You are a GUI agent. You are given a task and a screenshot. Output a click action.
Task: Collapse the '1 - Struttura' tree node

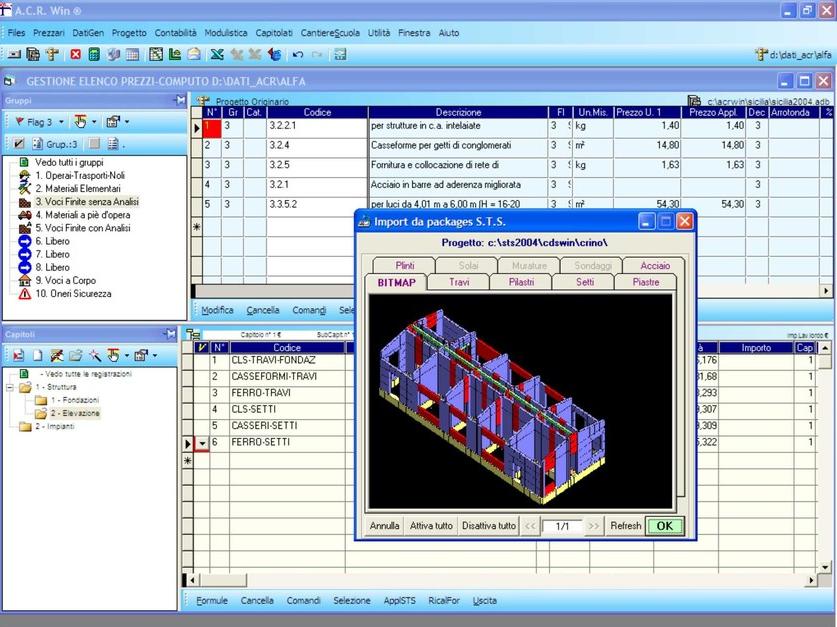[x=11, y=386]
